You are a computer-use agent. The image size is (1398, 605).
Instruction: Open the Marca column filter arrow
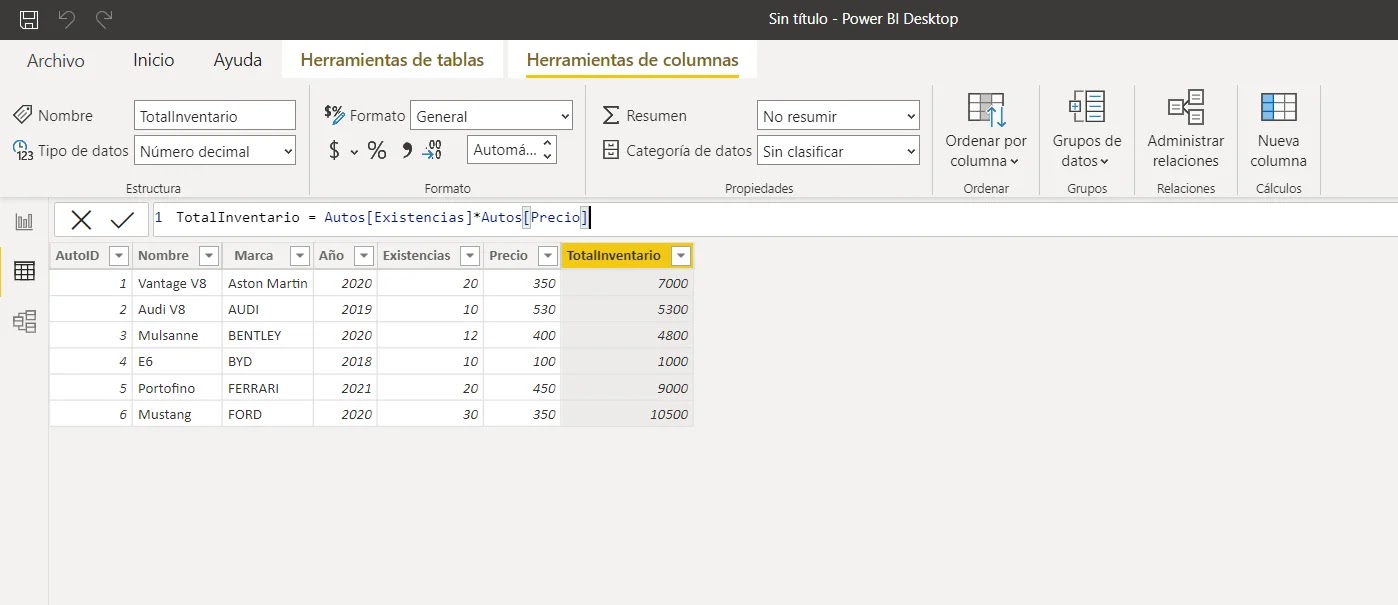pyautogui.click(x=300, y=256)
